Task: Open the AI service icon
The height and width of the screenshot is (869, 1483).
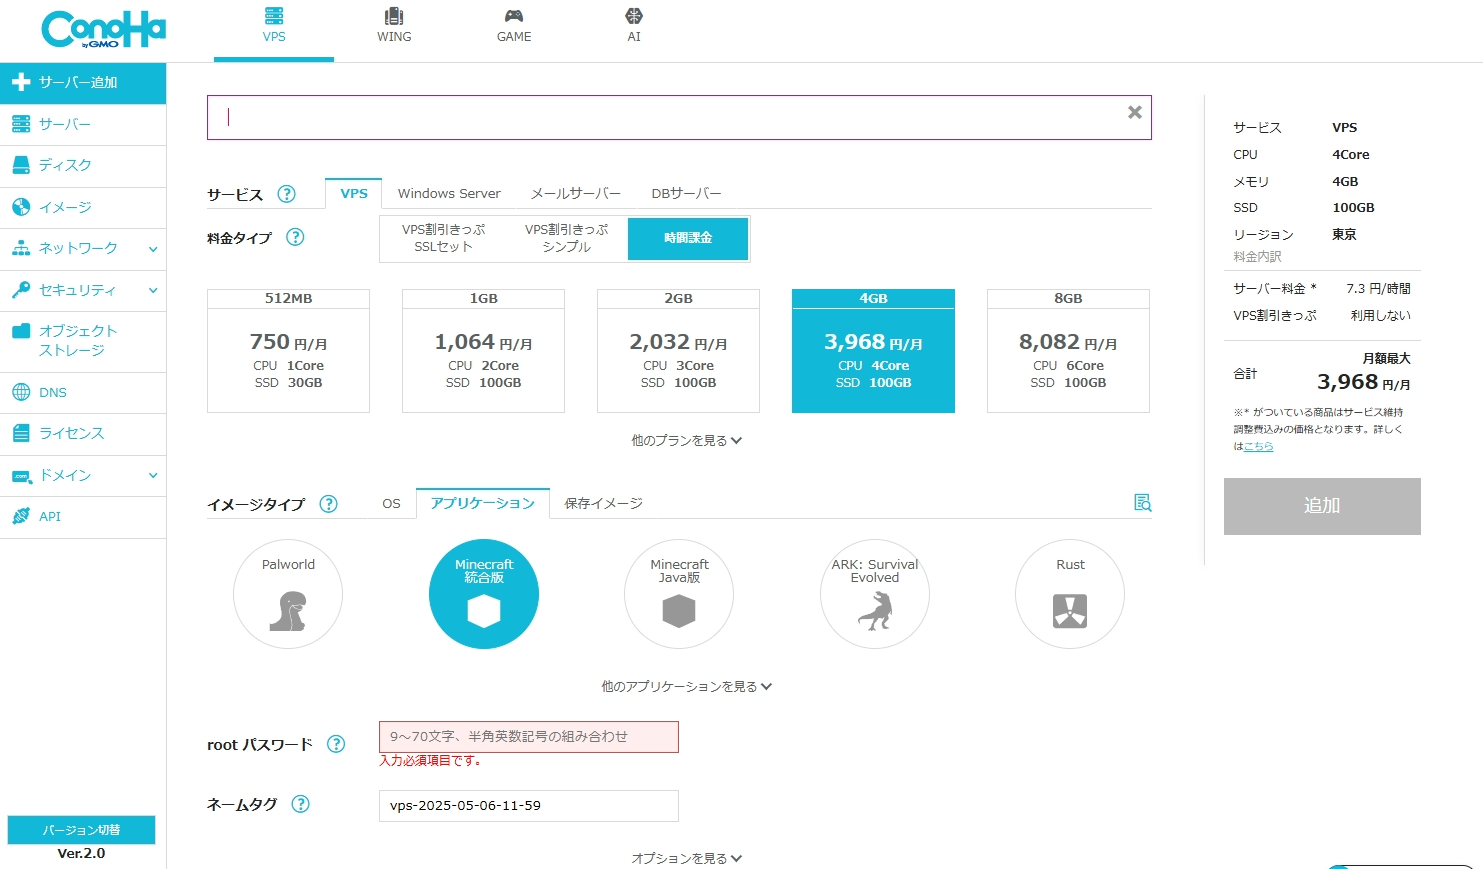Action: [634, 16]
